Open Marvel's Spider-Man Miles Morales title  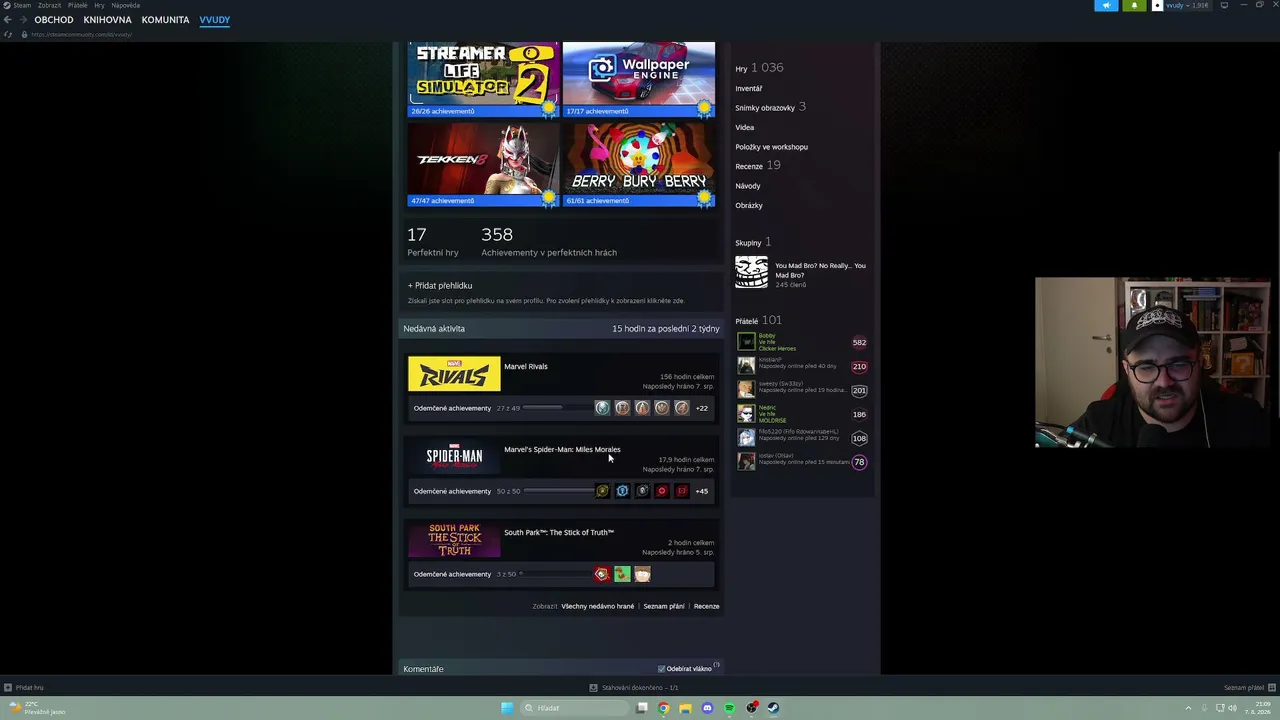[x=562, y=450]
